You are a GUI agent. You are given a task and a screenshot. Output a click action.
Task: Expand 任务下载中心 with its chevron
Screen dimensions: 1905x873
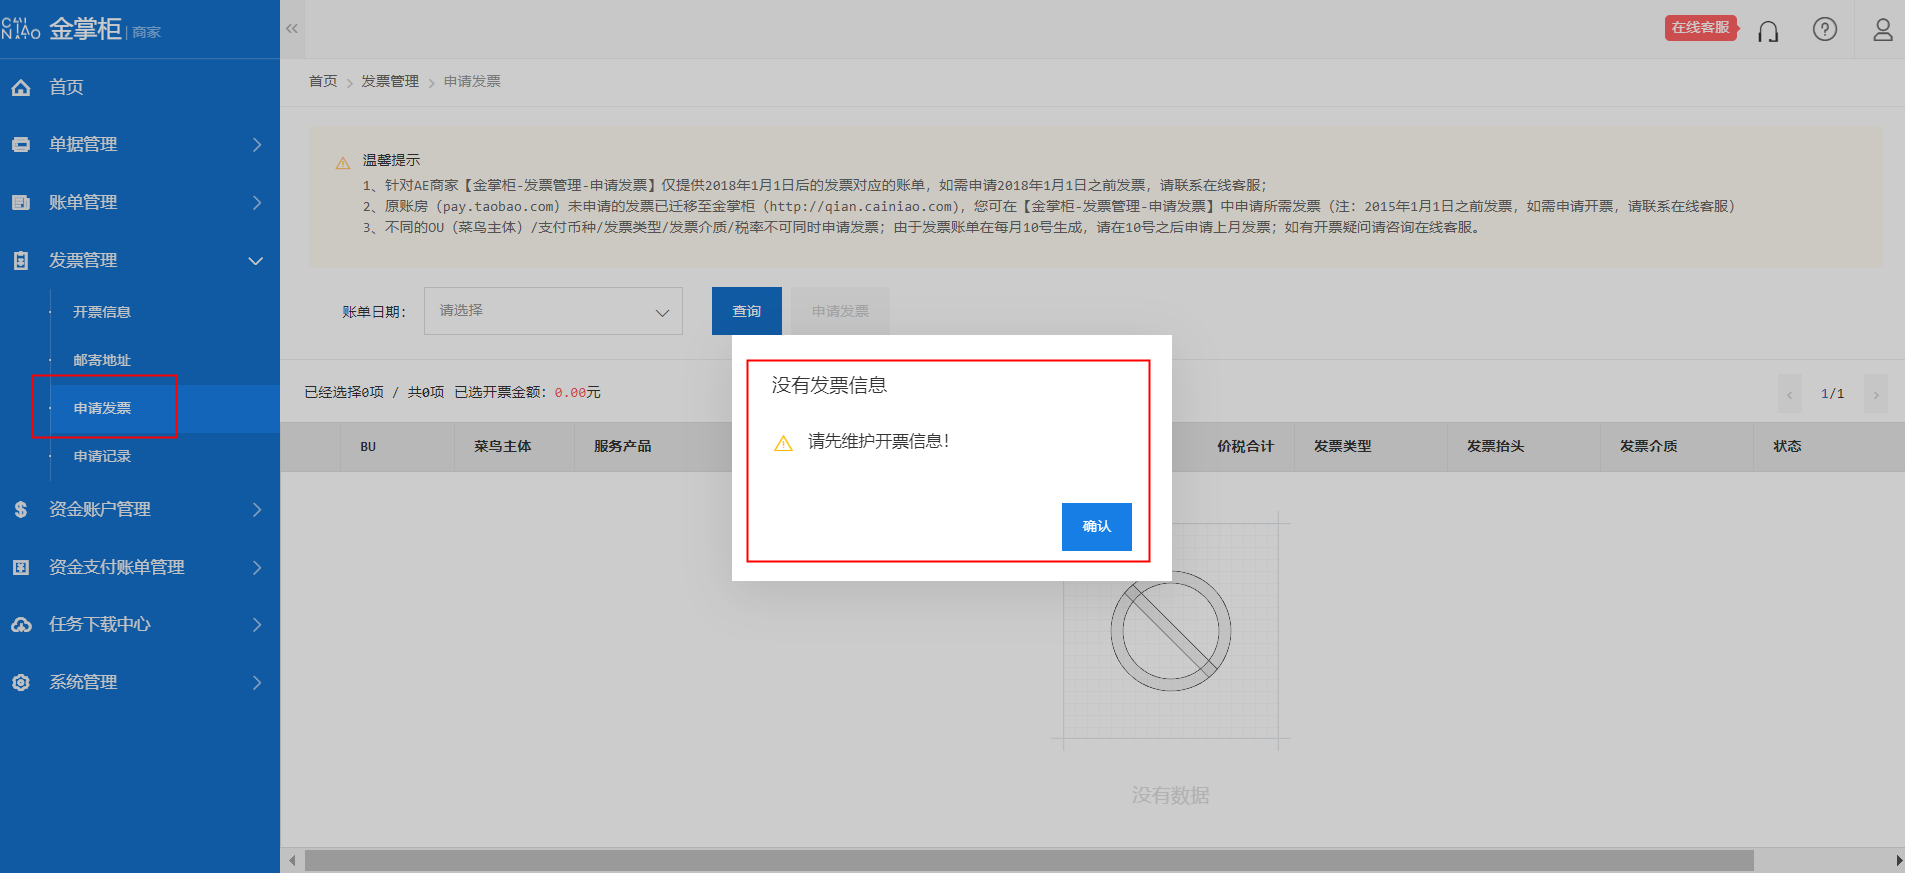coord(257,625)
